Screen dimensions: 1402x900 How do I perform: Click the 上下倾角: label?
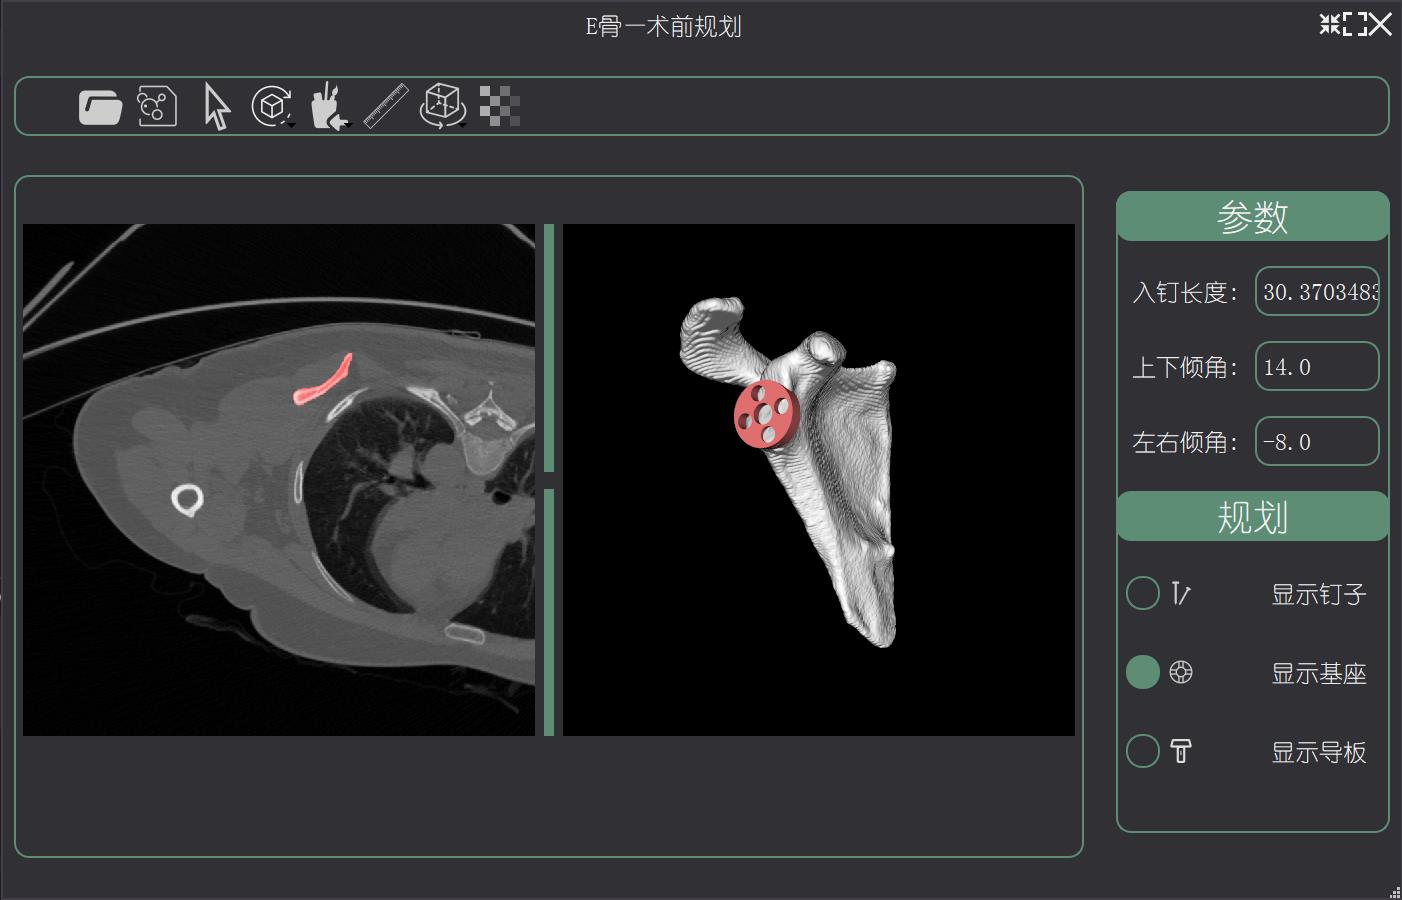click(1186, 367)
